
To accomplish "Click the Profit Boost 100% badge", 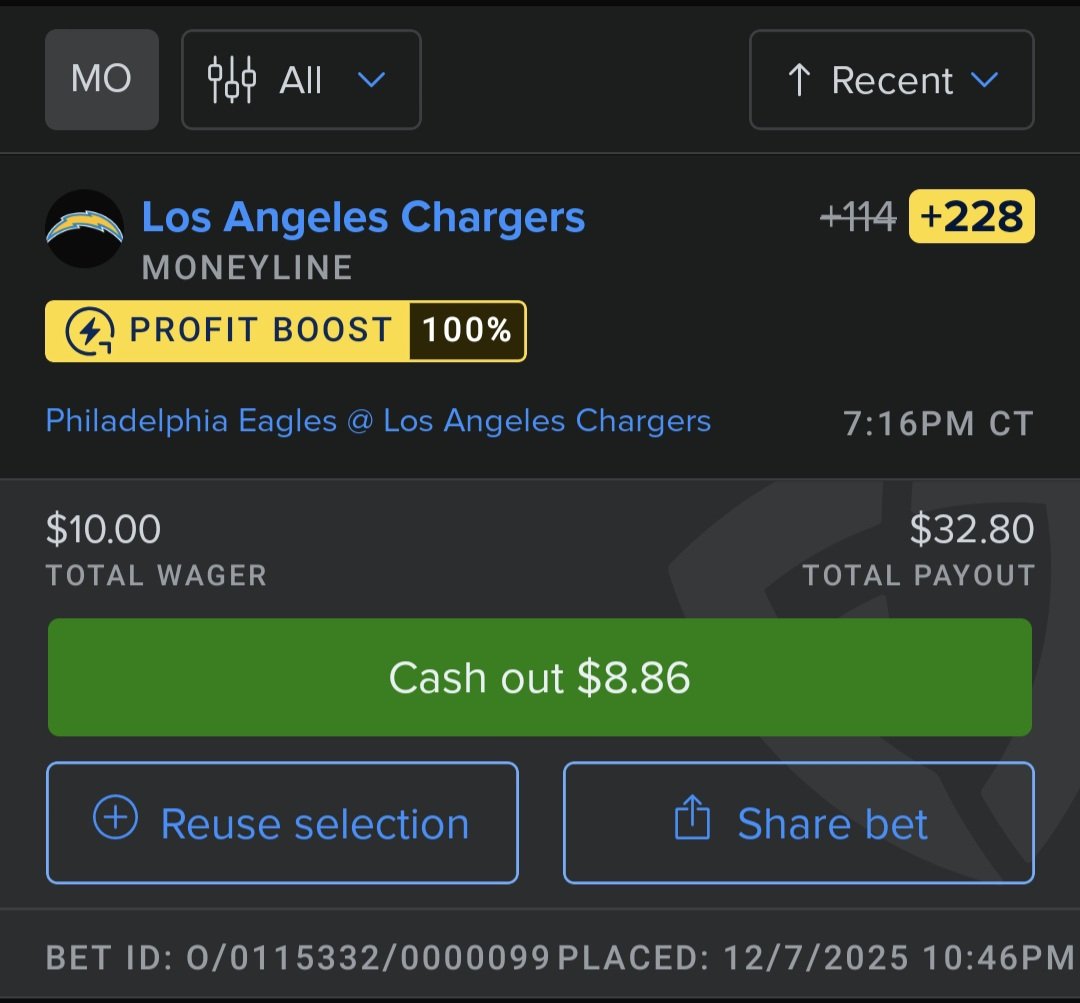I will click(286, 331).
